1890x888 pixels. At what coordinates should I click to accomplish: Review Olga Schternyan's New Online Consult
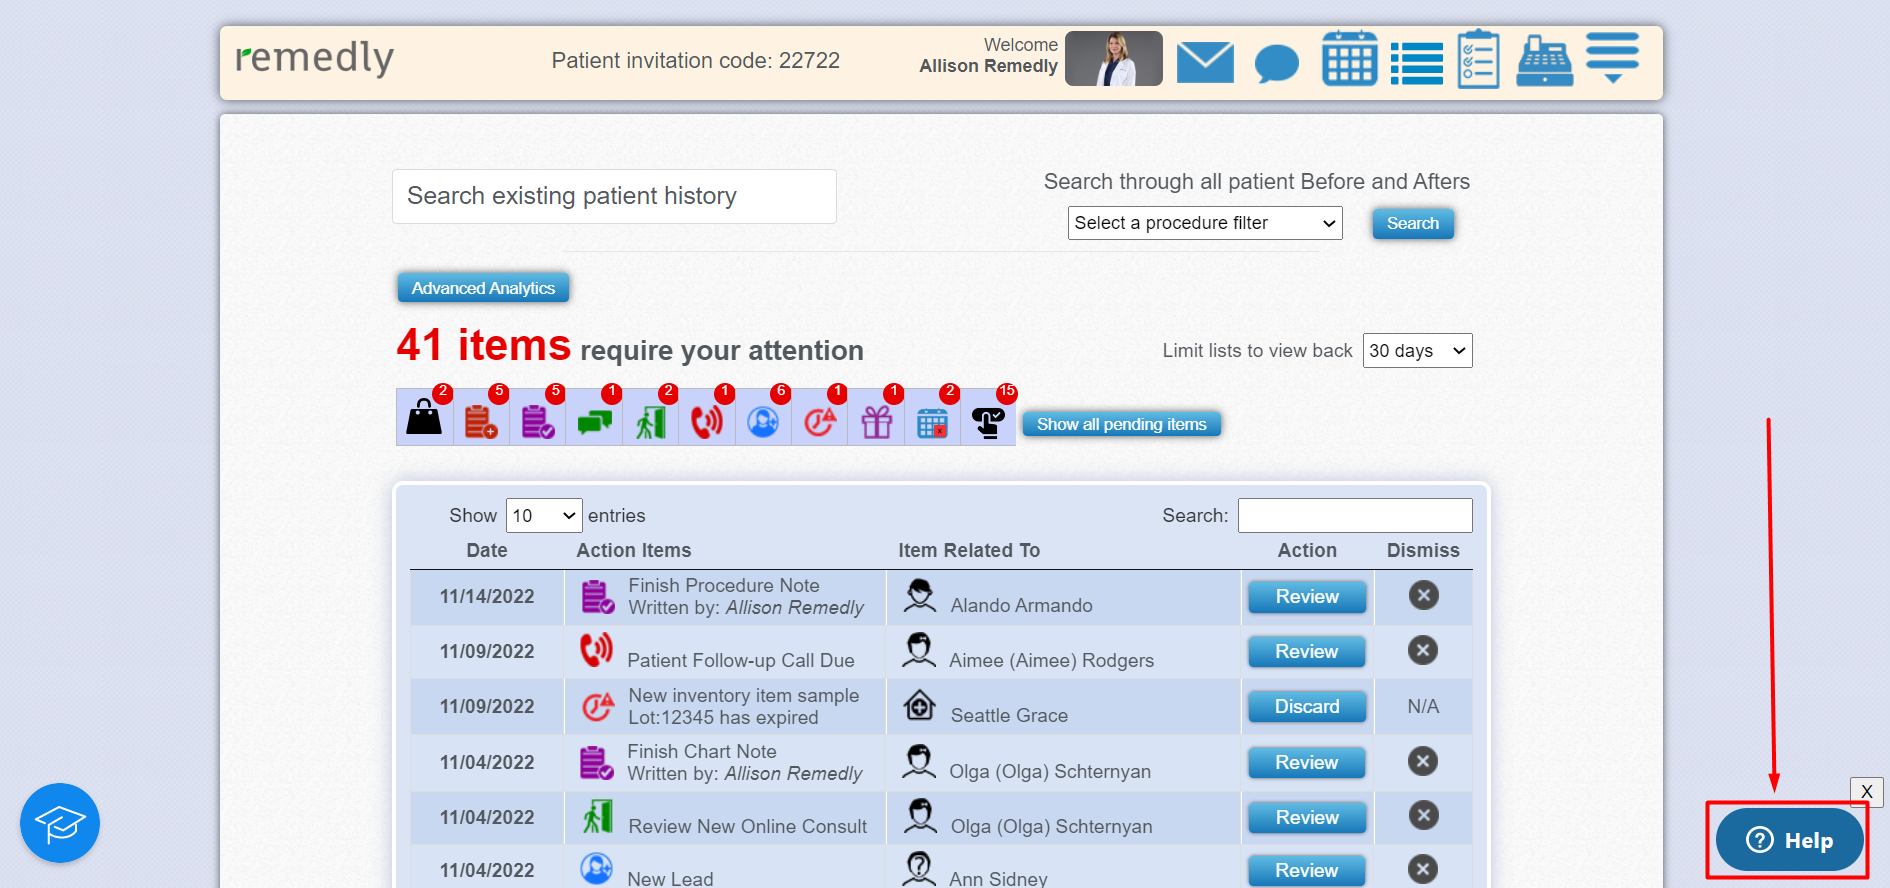coord(1307,818)
